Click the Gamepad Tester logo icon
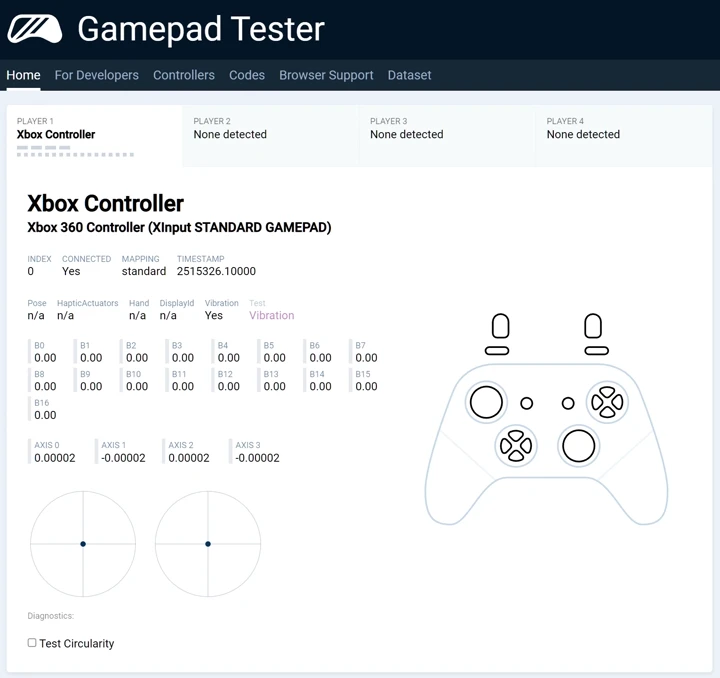The image size is (720, 678). click(35, 28)
